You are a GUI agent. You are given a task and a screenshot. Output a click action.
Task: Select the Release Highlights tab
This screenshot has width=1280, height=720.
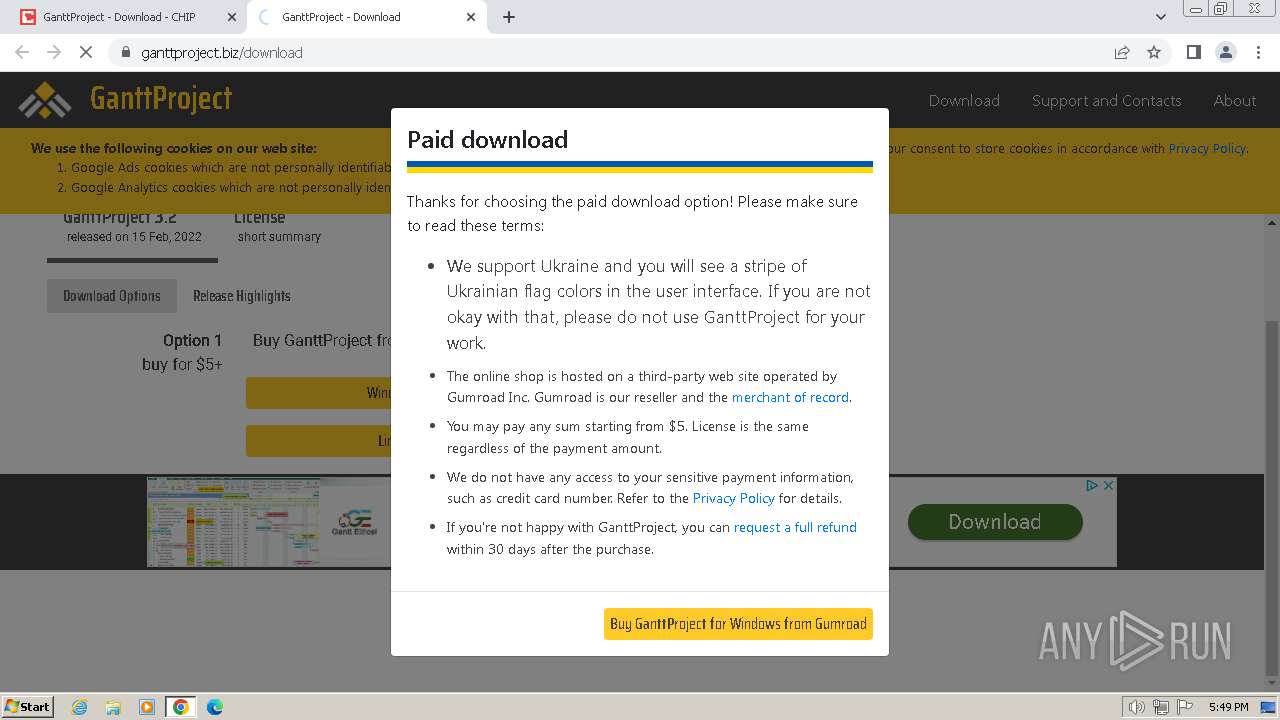(x=242, y=296)
